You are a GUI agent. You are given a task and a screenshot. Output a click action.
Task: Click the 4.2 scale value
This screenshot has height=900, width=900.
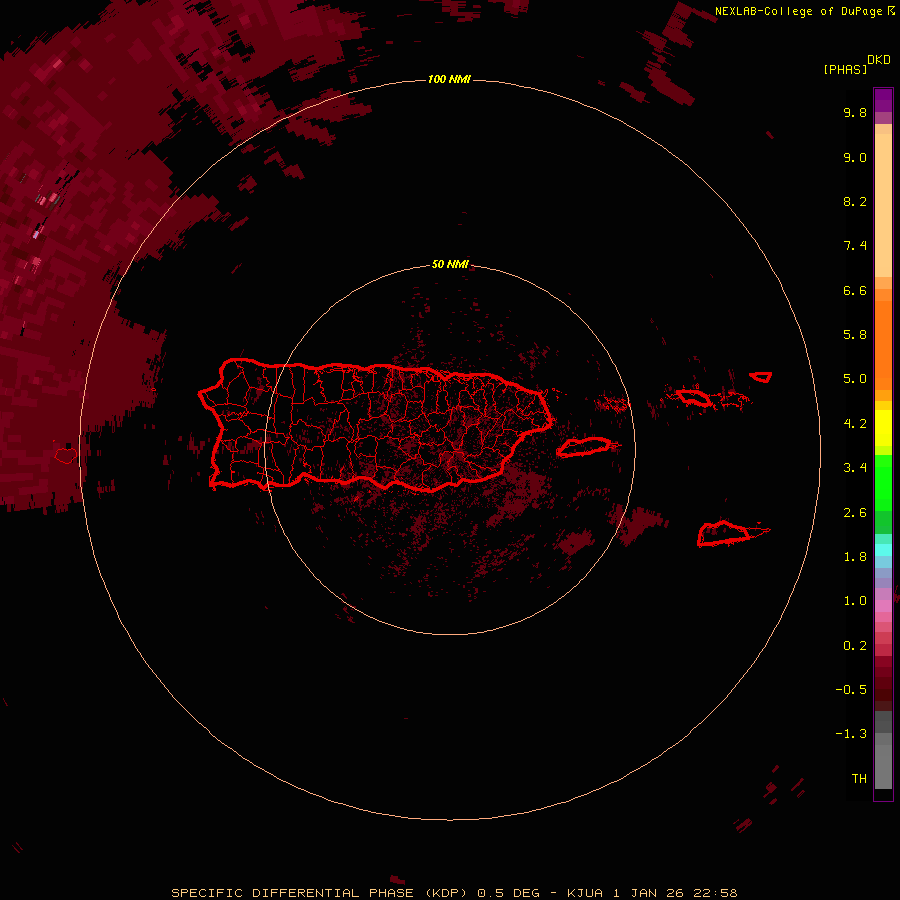click(855, 424)
